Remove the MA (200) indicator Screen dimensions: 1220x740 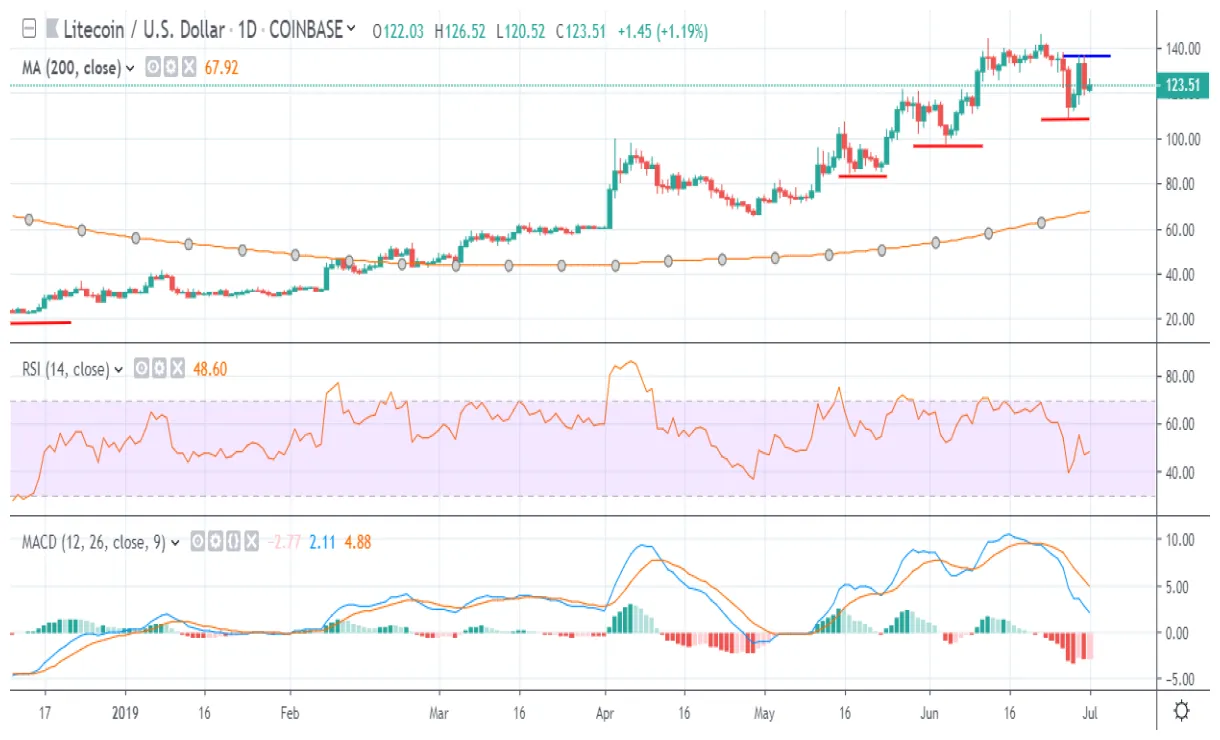click(x=188, y=67)
